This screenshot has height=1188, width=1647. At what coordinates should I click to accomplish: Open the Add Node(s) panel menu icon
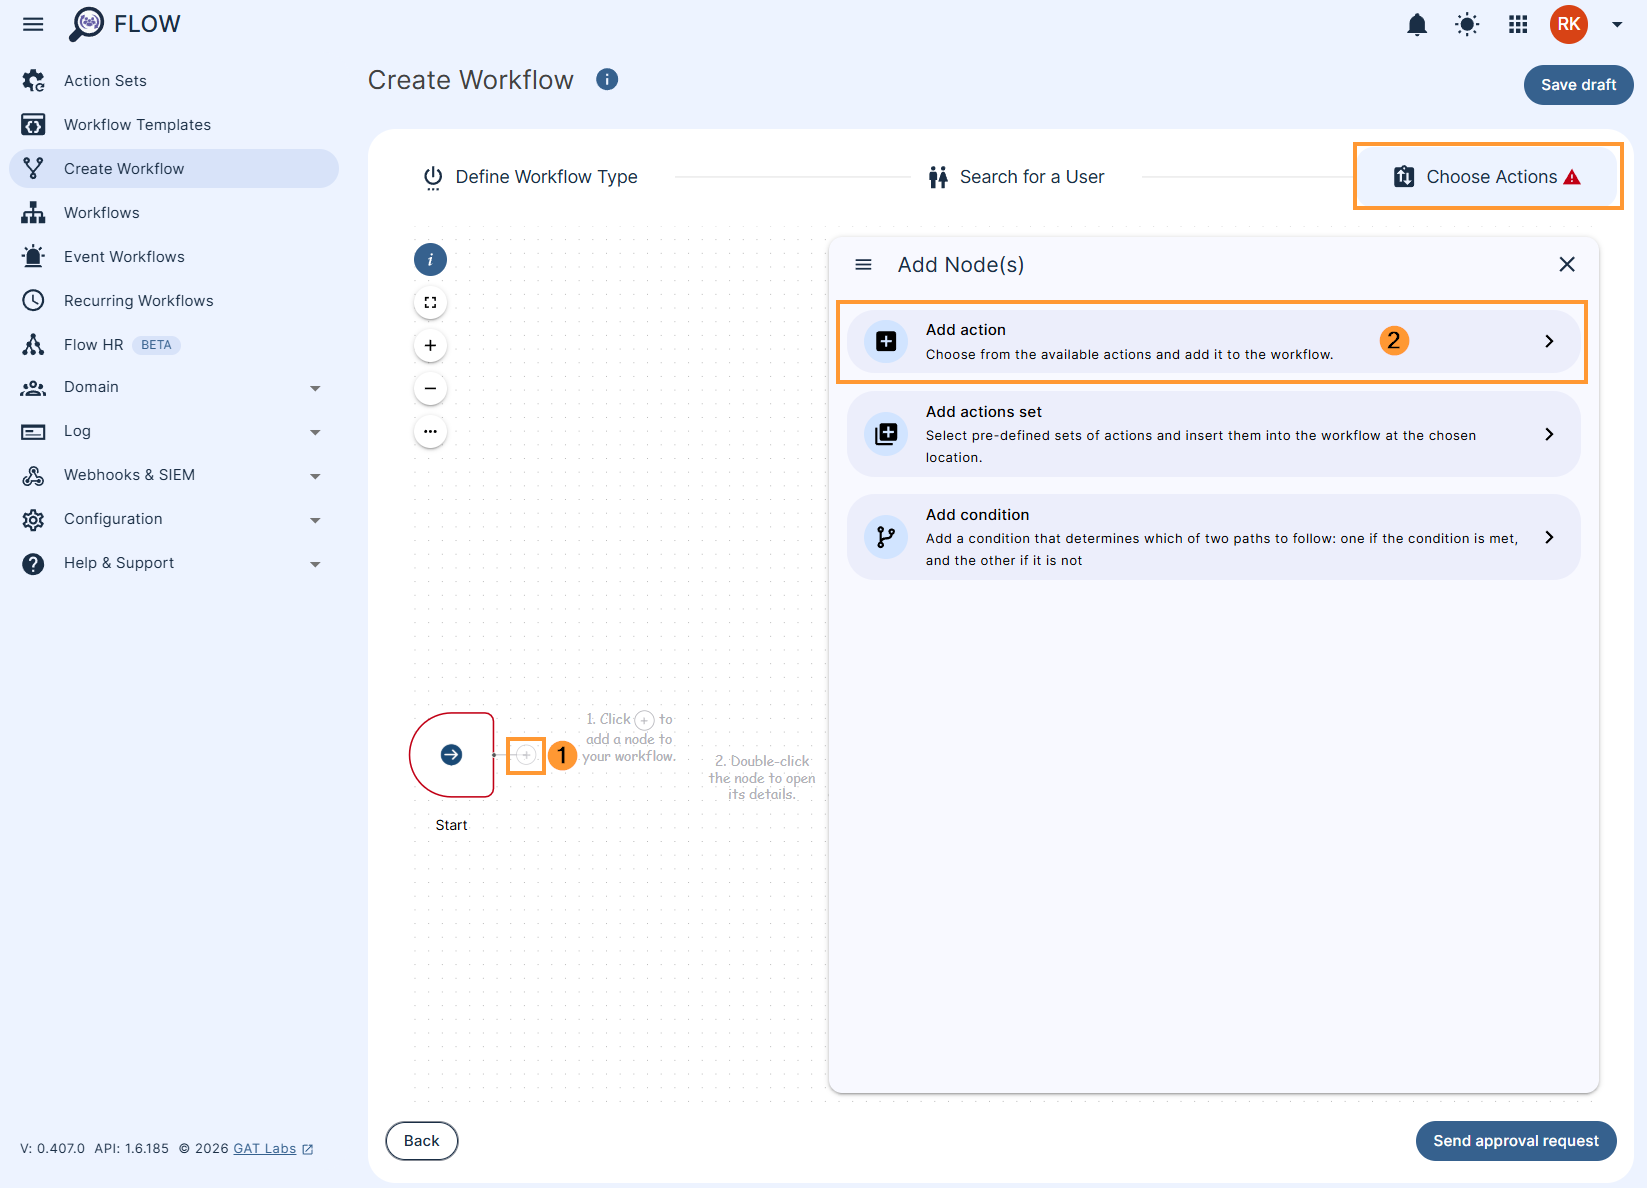point(863,264)
